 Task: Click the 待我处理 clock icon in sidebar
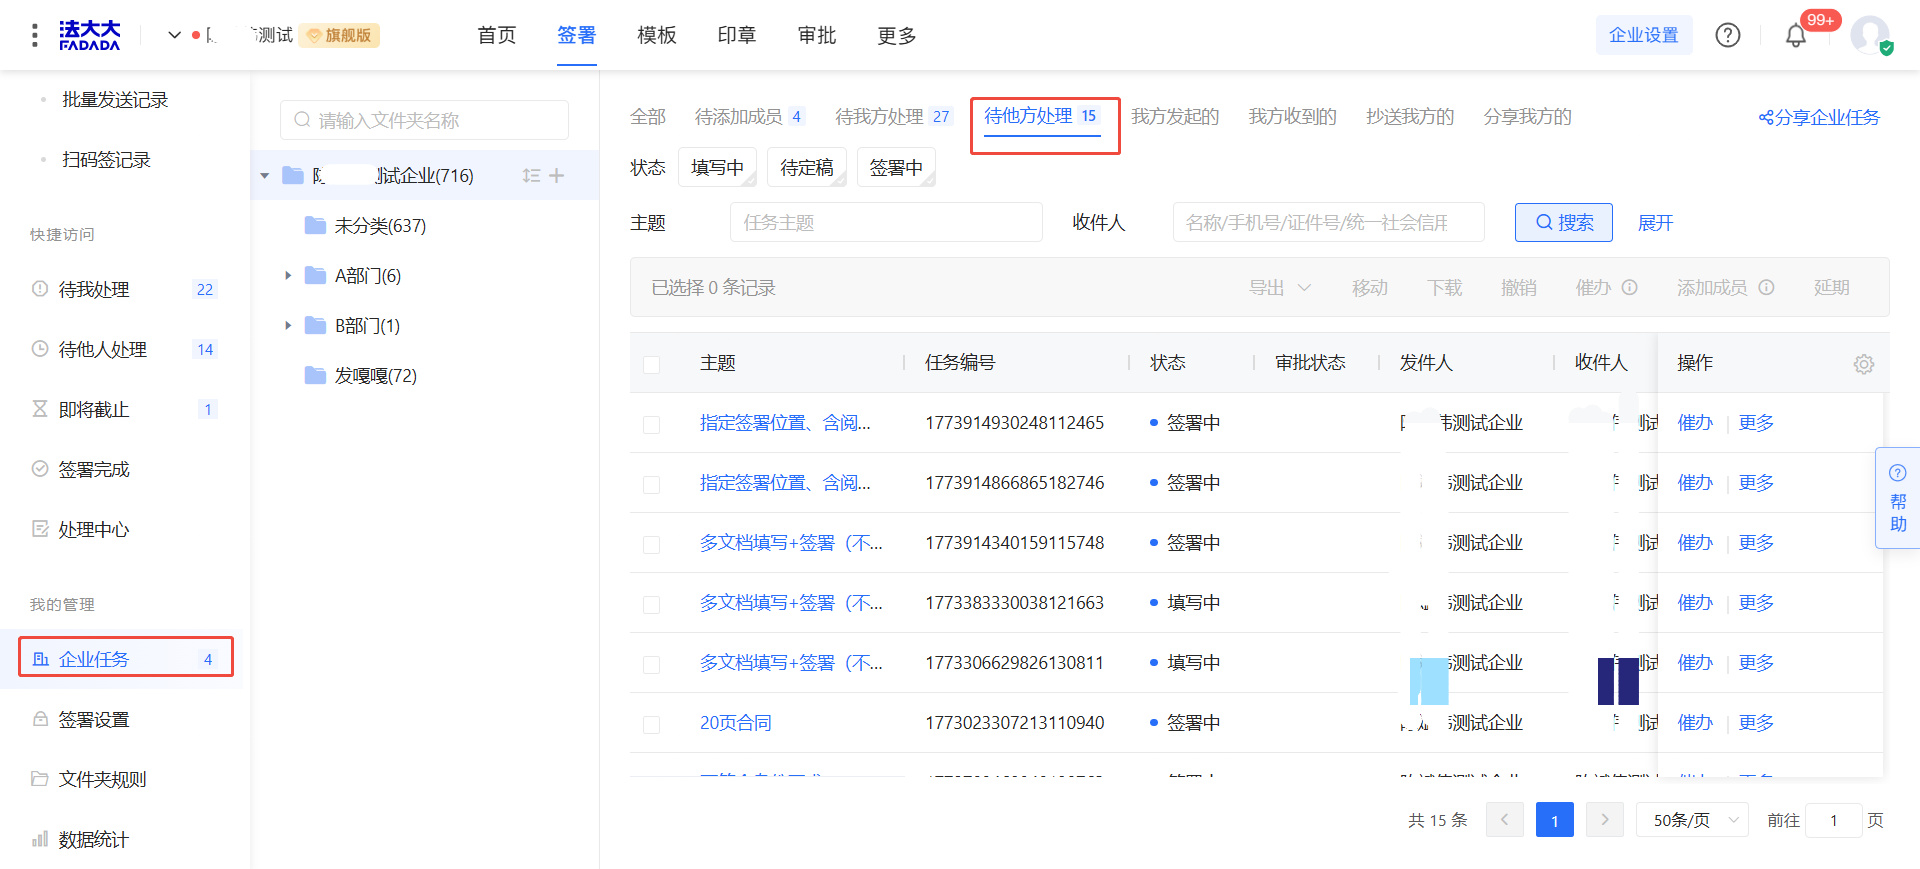click(40, 289)
